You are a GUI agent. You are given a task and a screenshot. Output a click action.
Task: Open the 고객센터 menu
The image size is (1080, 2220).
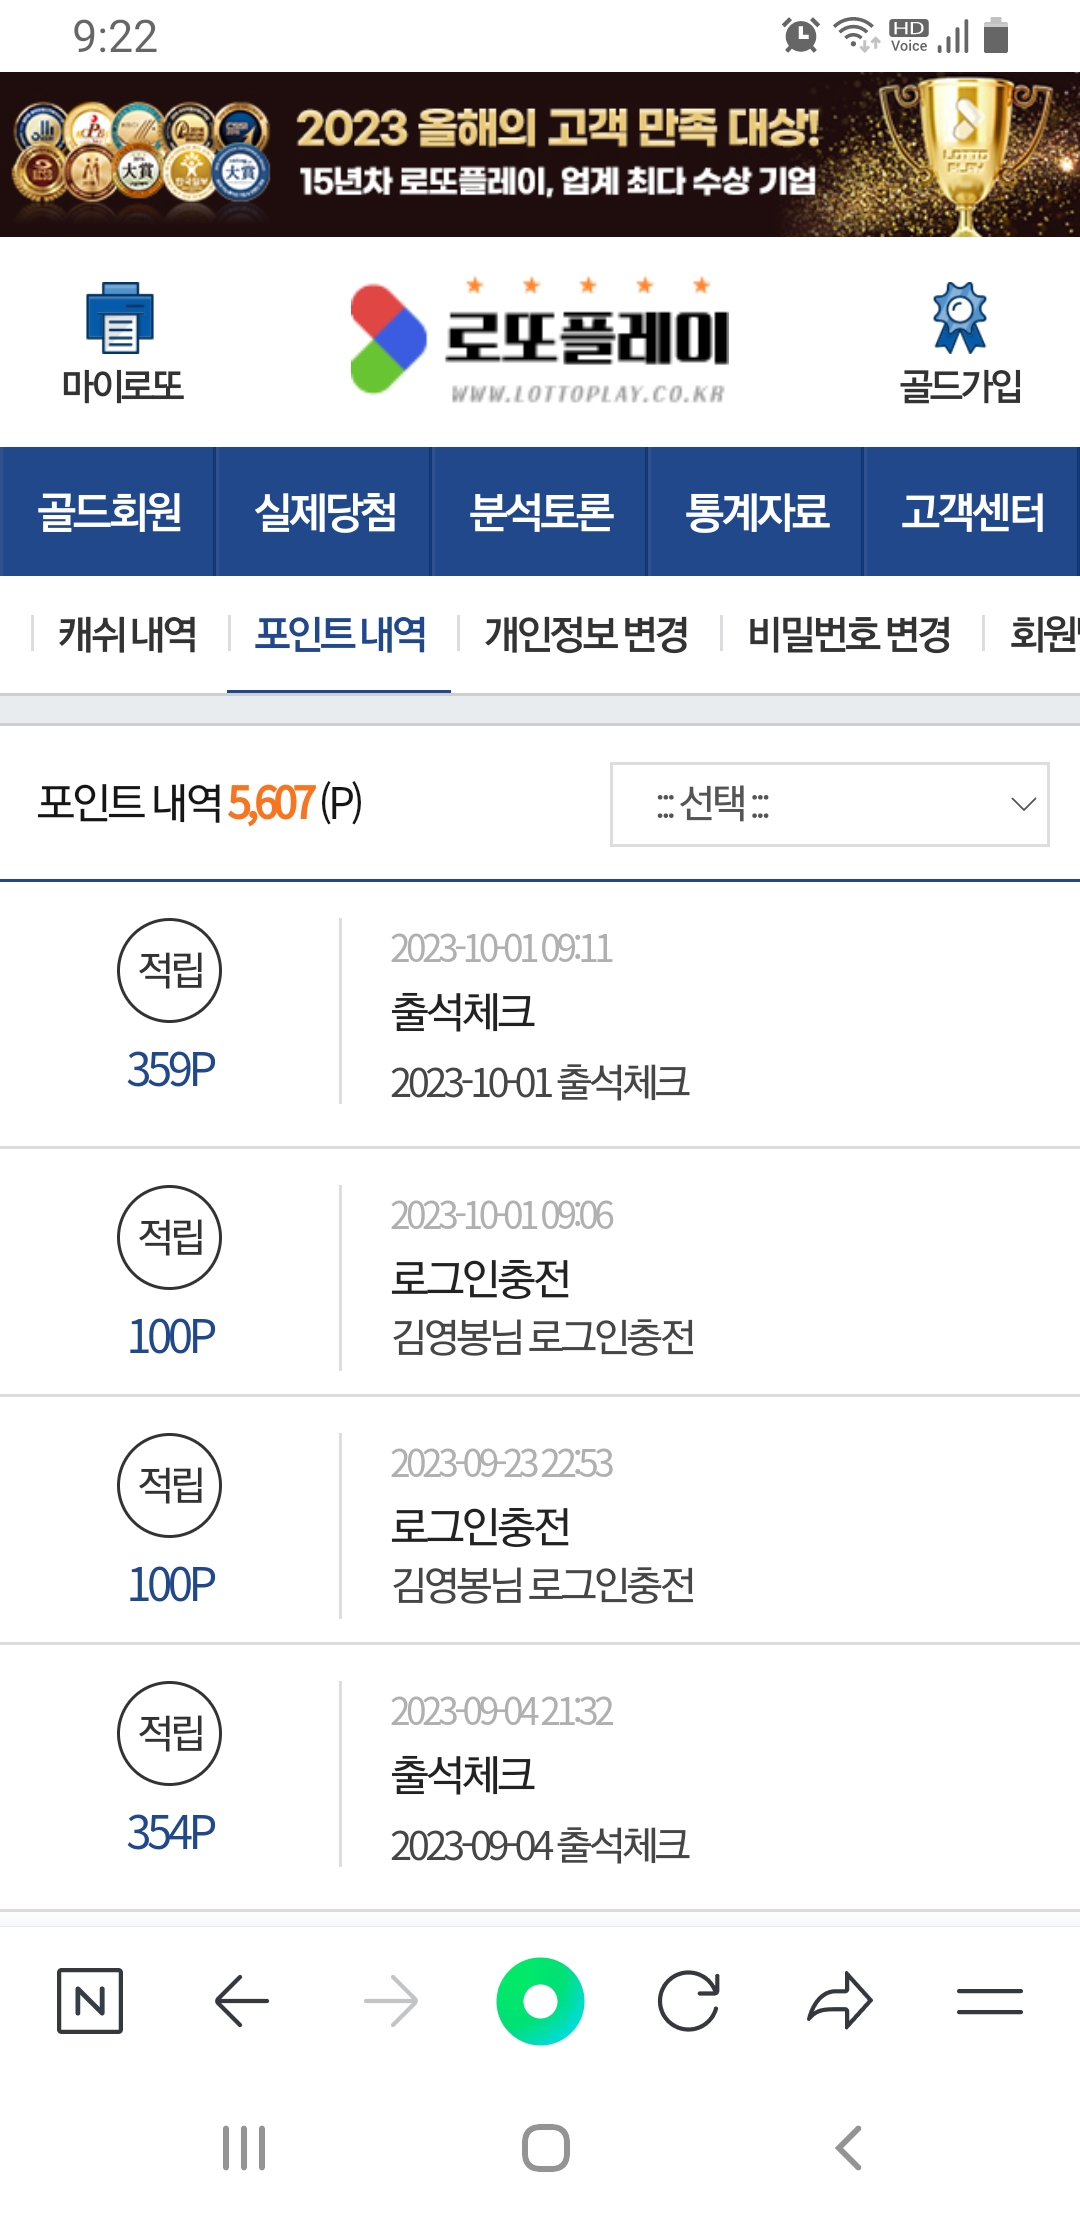972,512
